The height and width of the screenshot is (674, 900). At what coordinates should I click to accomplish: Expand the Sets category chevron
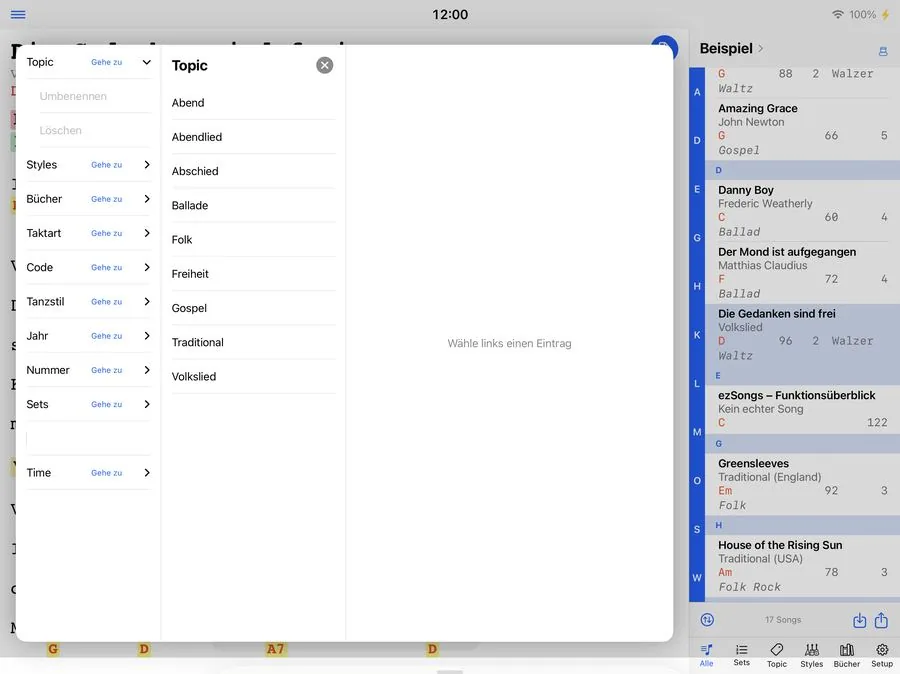147,404
